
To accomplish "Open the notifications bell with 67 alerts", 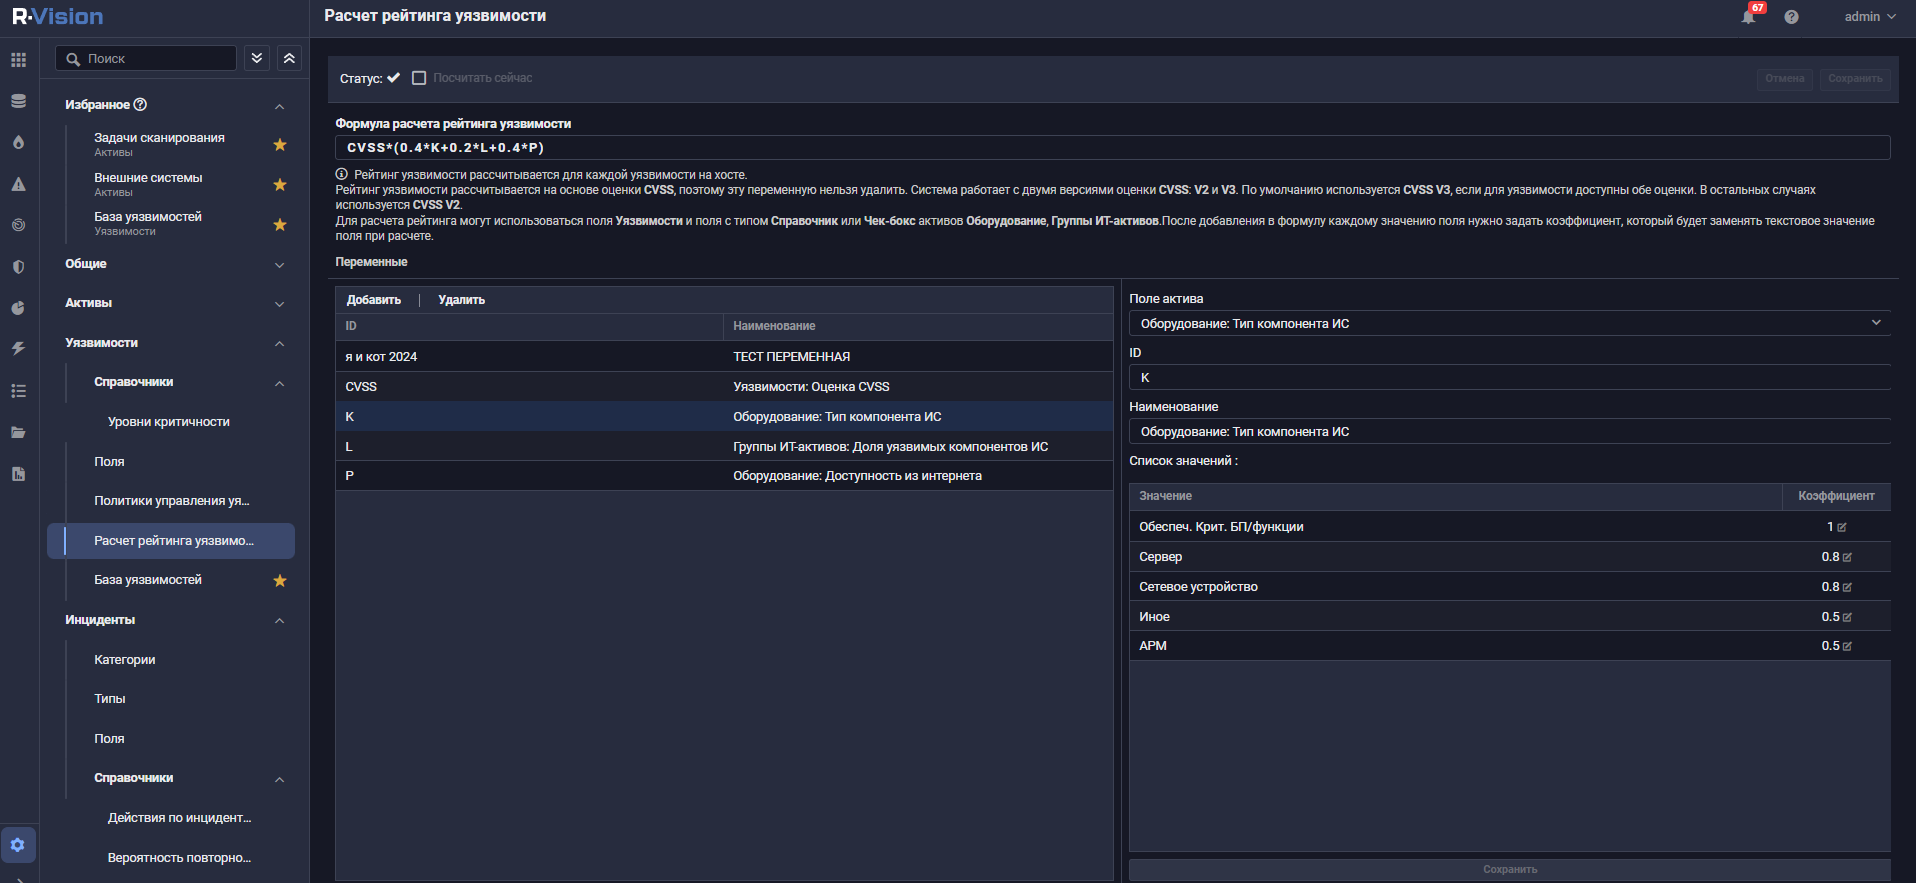I will click(1749, 16).
